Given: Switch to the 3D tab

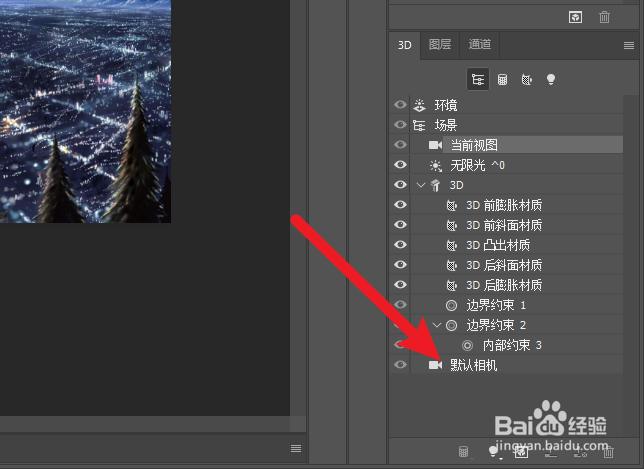Looking at the screenshot, I should pyautogui.click(x=405, y=45).
